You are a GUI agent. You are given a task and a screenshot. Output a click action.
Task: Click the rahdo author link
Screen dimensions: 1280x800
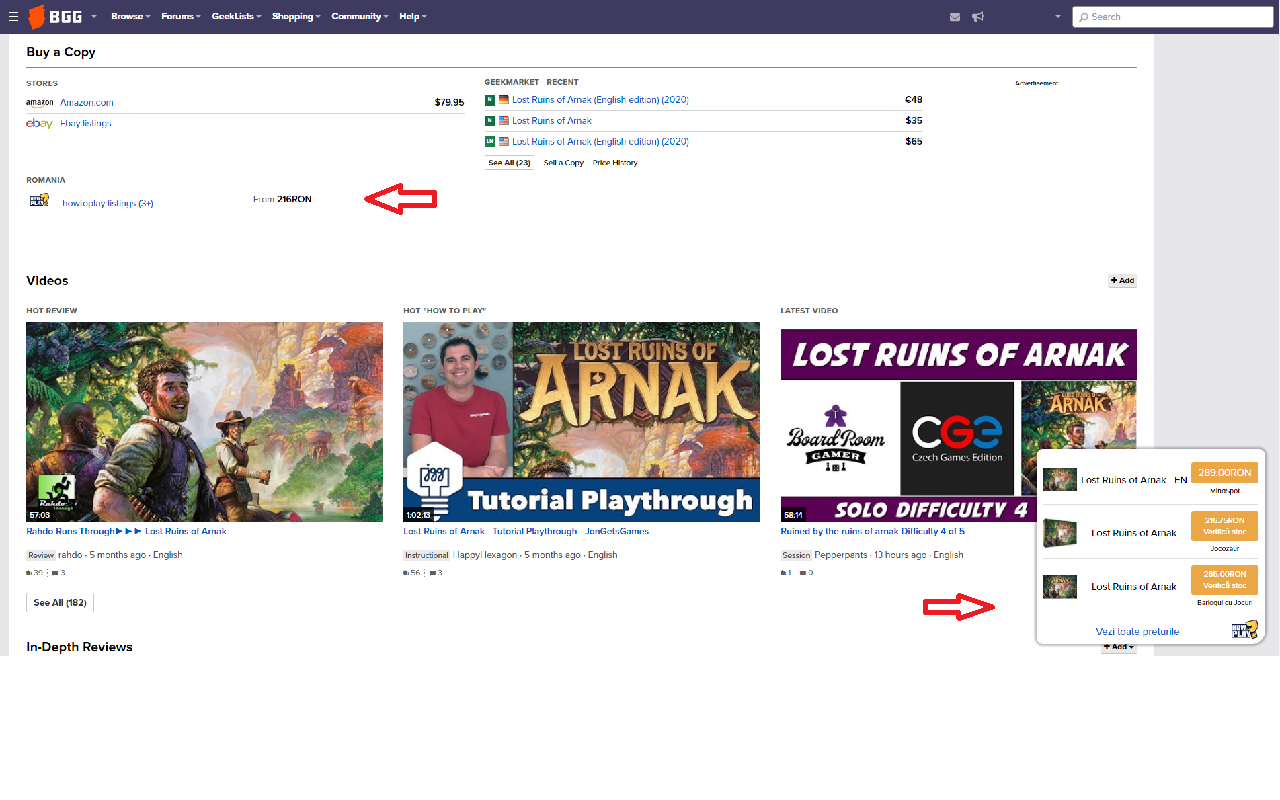coord(70,555)
